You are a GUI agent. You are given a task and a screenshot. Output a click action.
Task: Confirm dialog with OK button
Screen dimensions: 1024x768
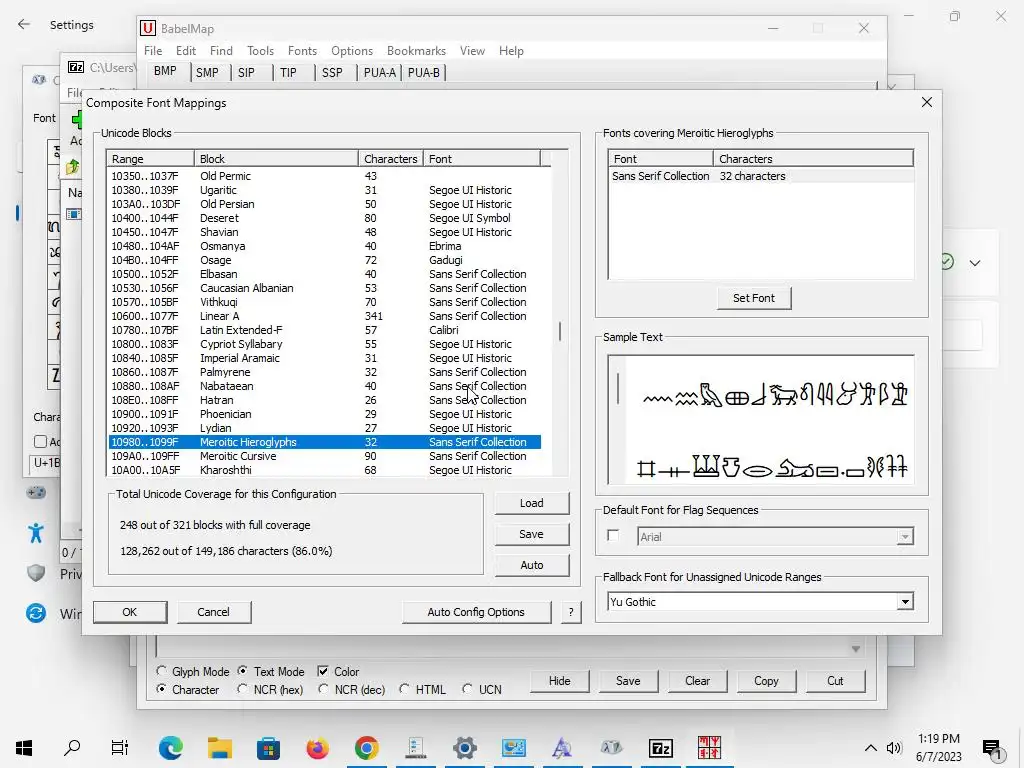point(129,612)
